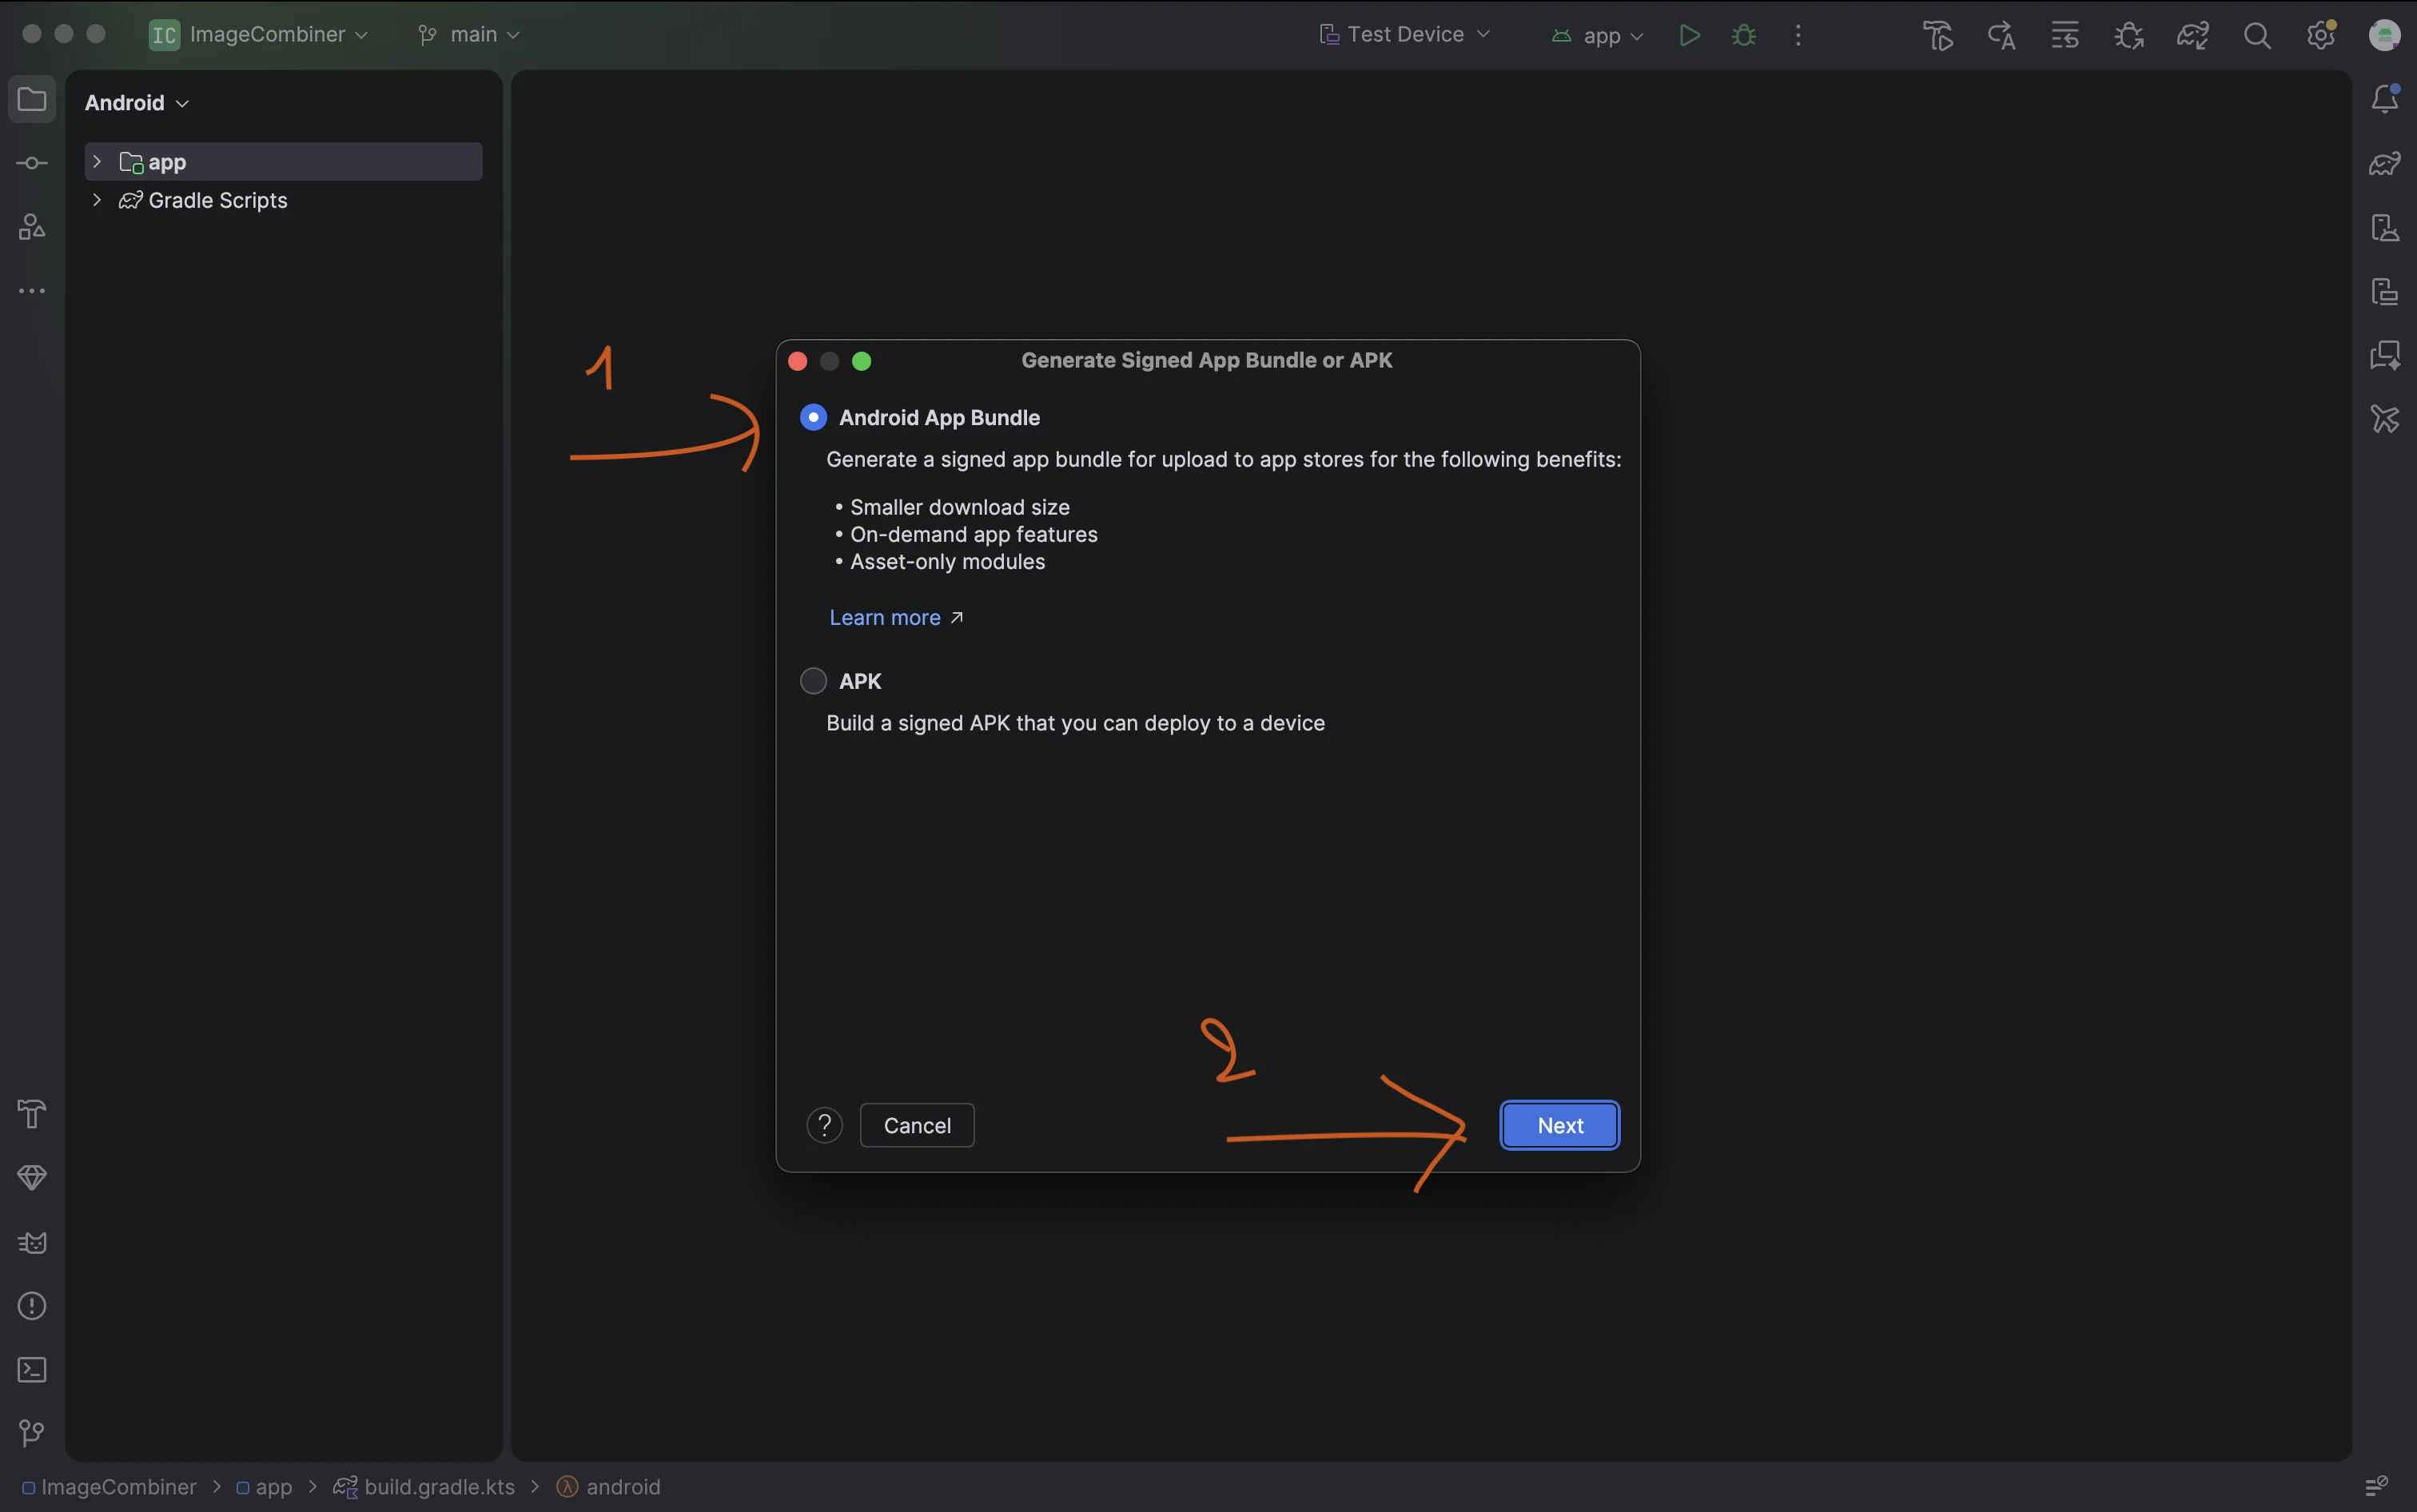The width and height of the screenshot is (2417, 1512).
Task: Open the Commit tool window icon
Action: (x=32, y=163)
